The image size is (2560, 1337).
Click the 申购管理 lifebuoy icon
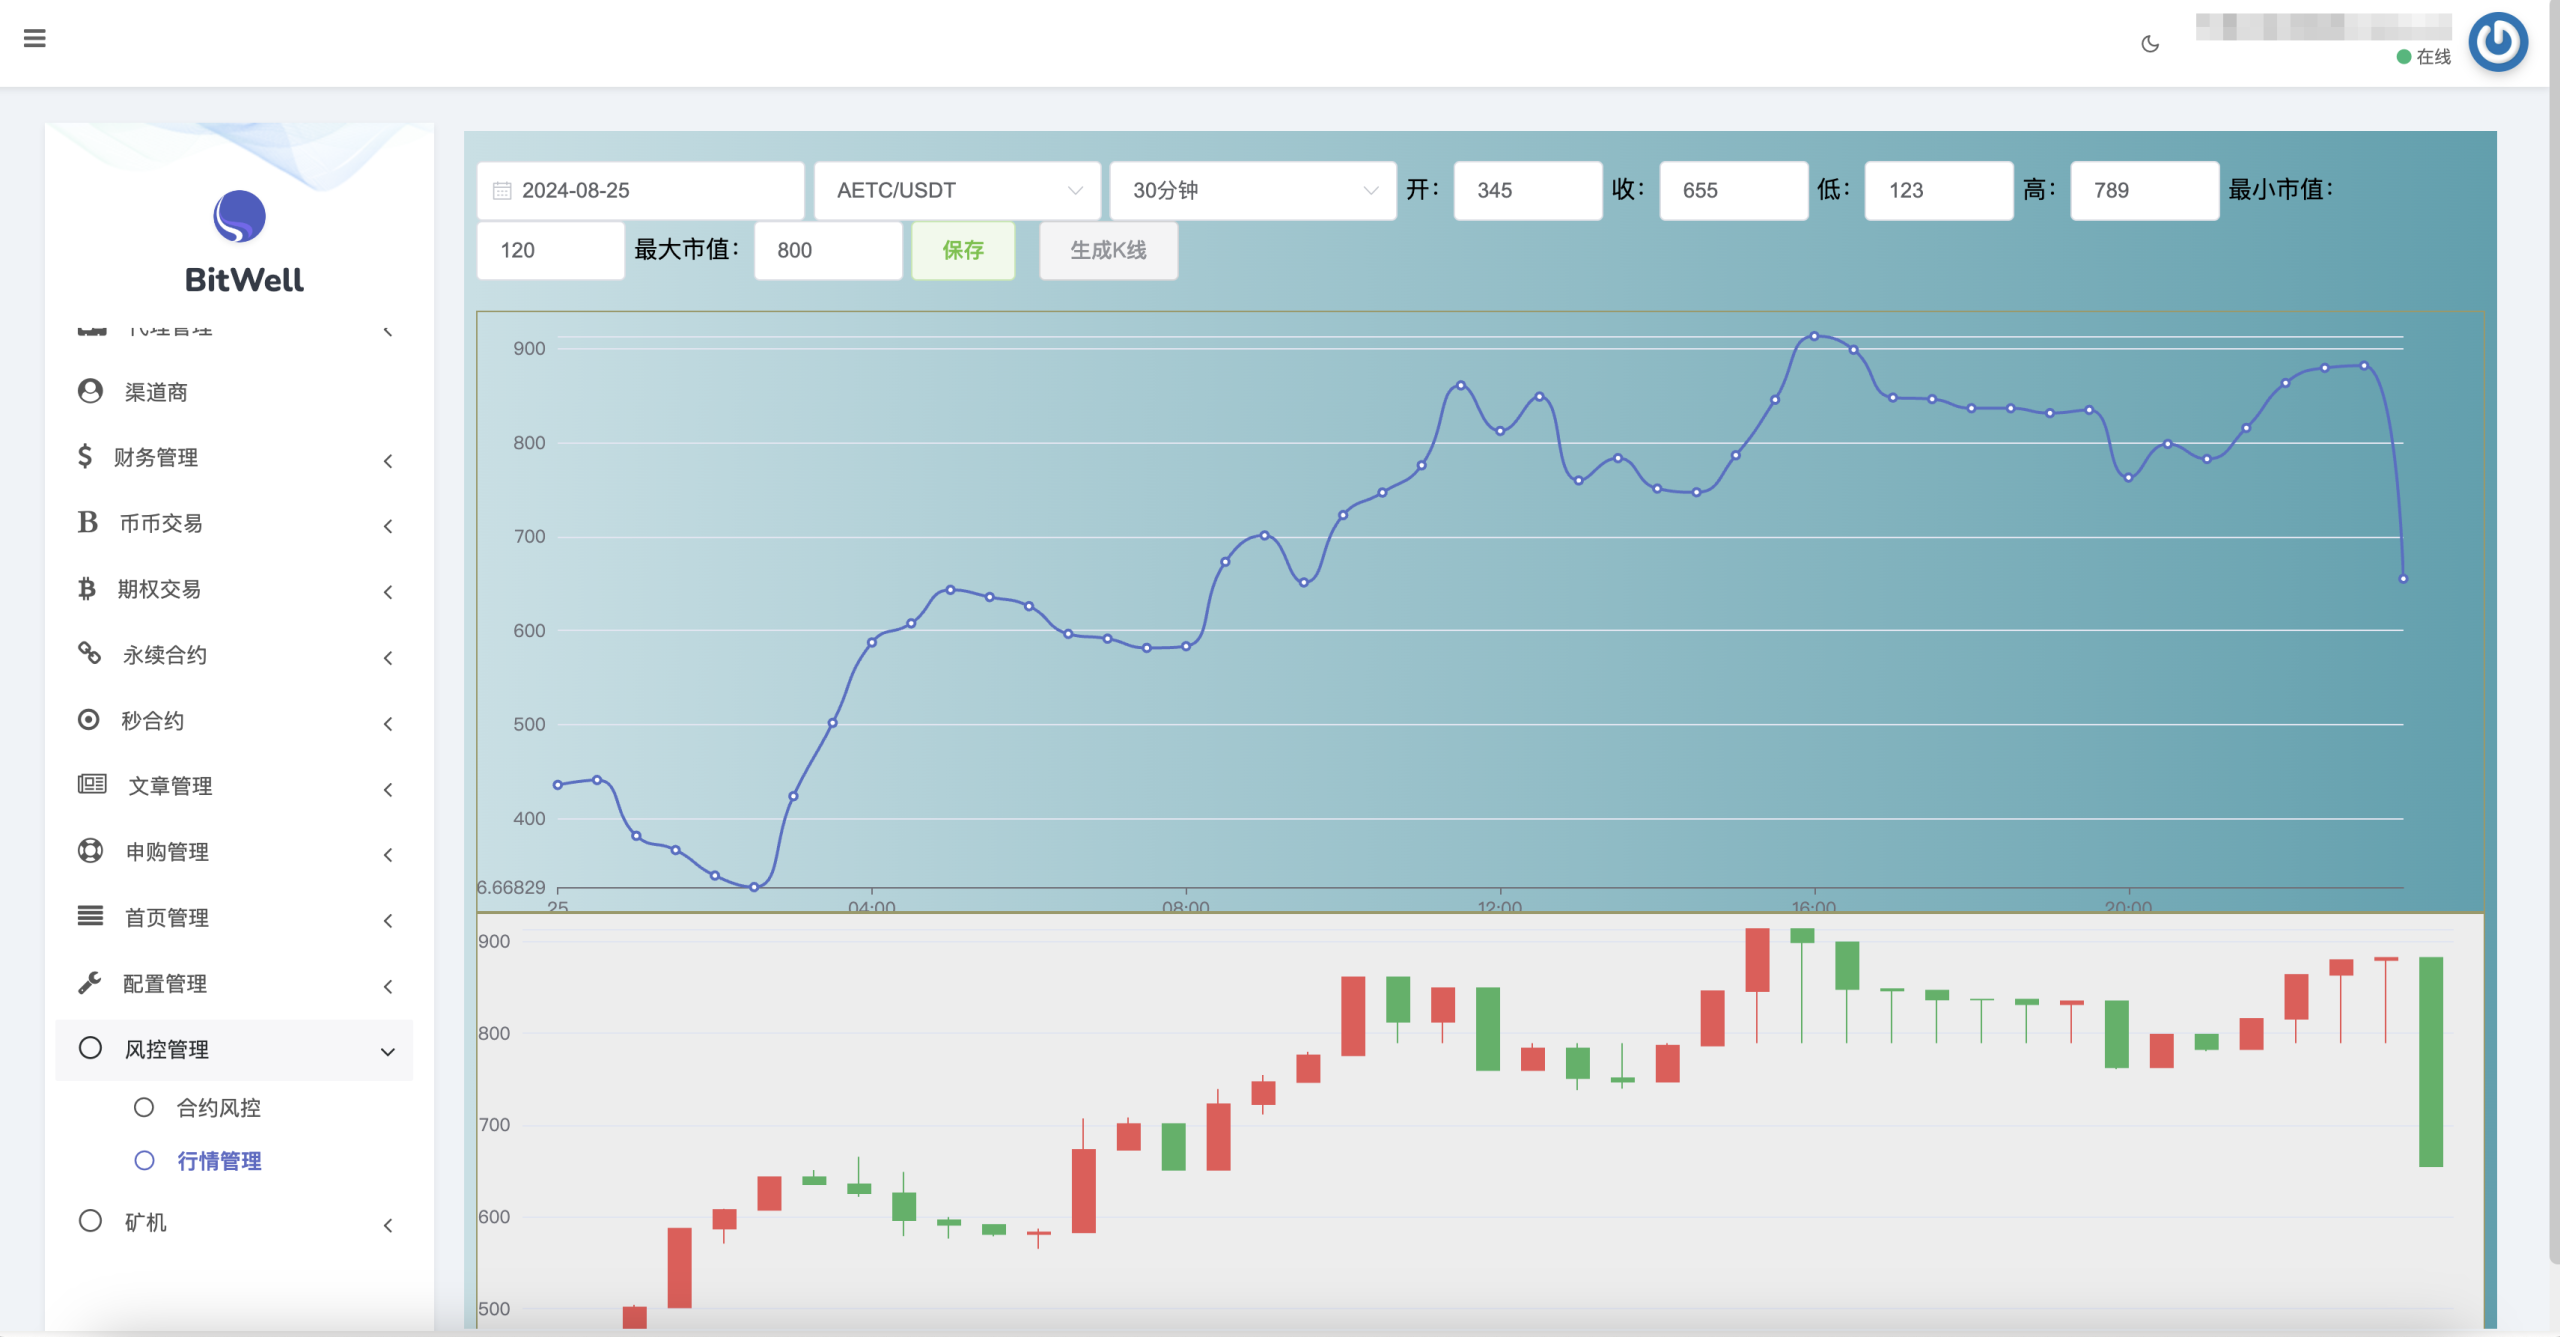90,851
